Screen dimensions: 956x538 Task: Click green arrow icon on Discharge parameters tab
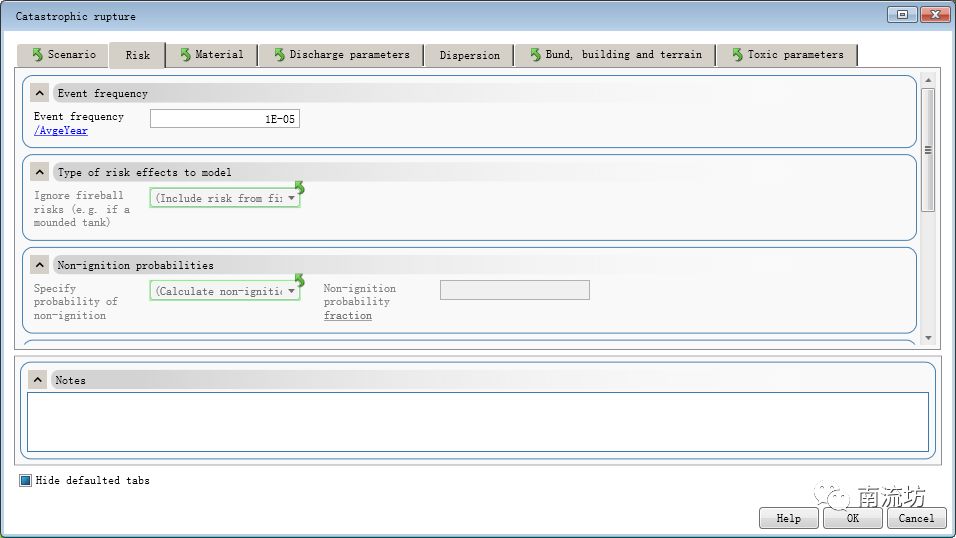pos(279,55)
